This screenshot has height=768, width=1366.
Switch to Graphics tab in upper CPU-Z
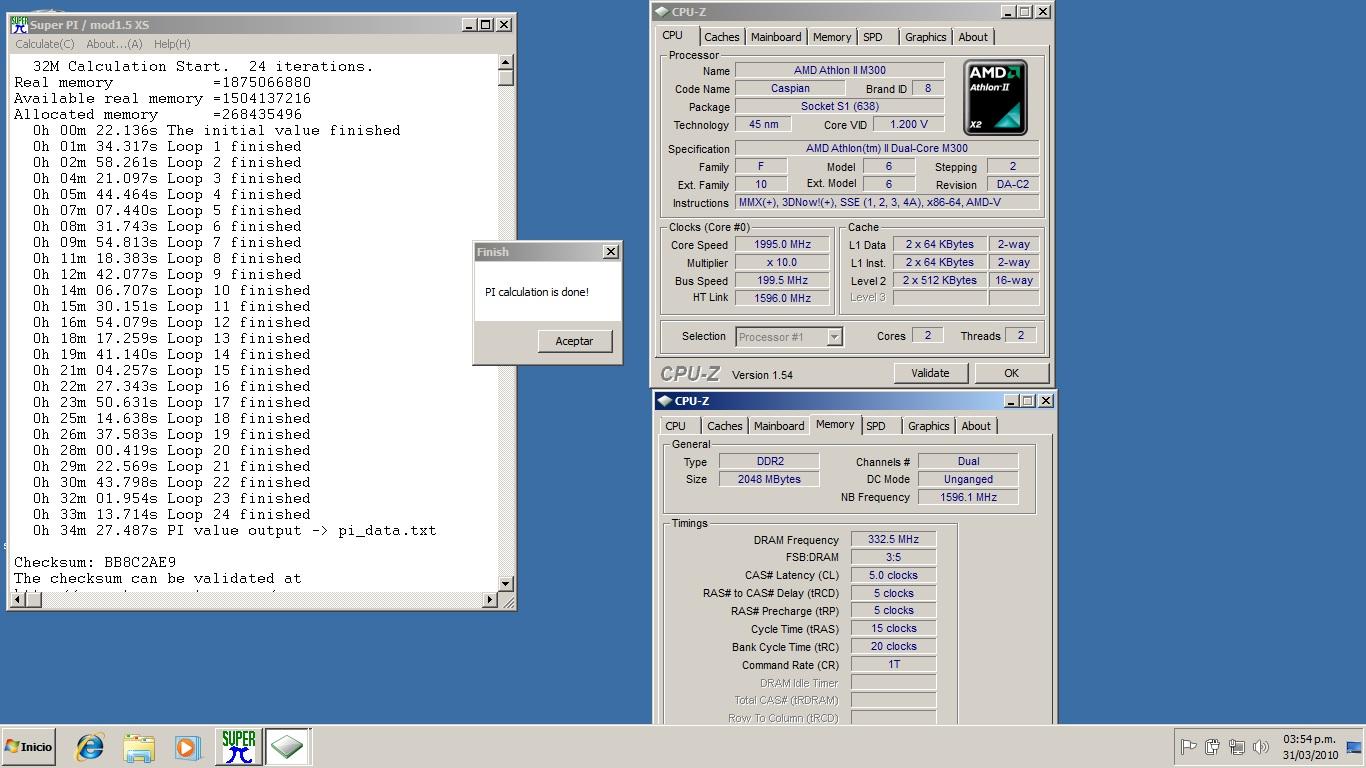click(x=925, y=37)
